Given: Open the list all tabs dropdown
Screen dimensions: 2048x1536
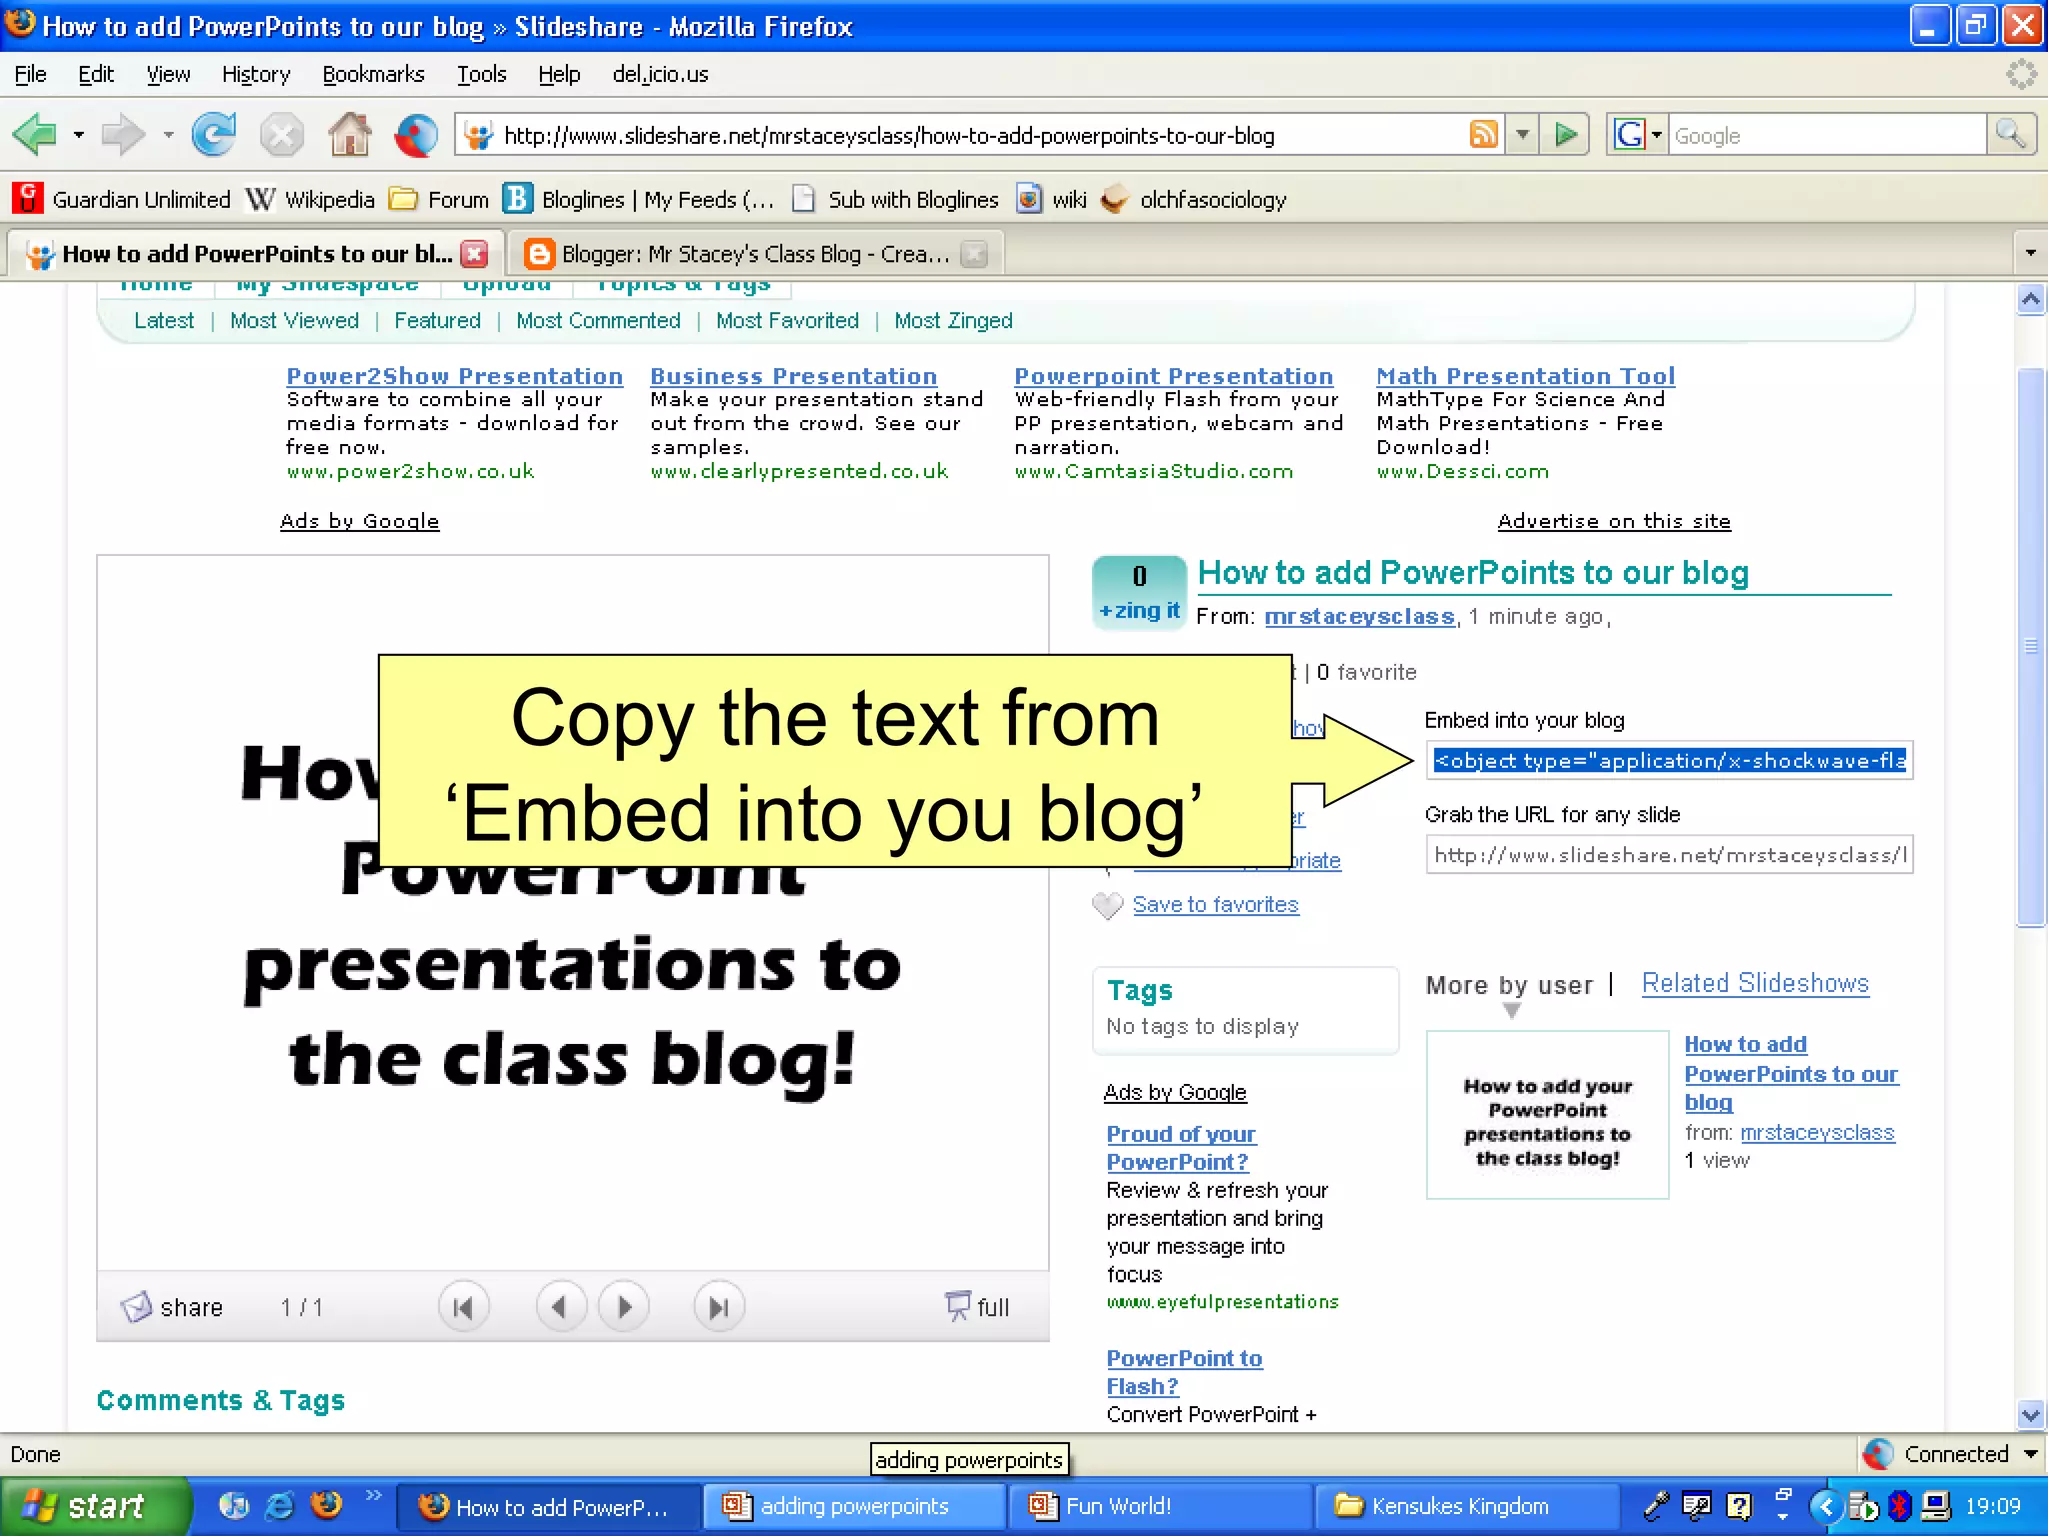Looking at the screenshot, I should coord(2030,253).
